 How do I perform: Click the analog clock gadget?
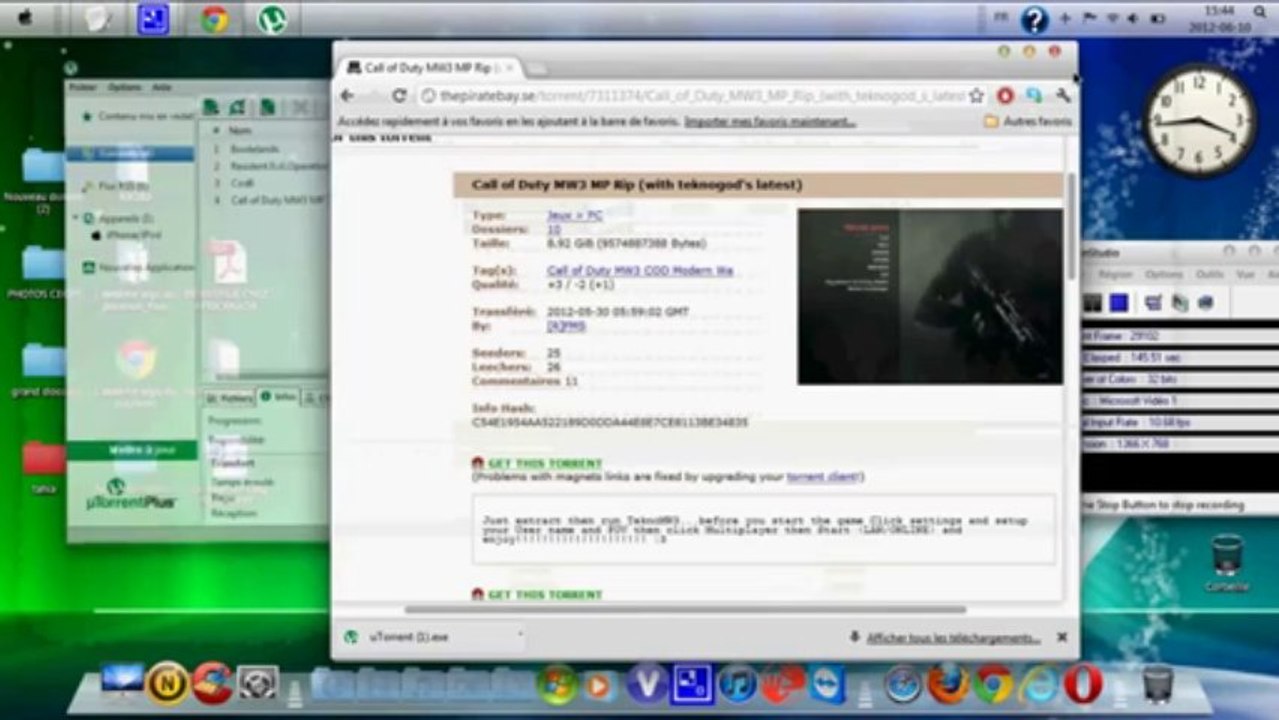tap(1199, 121)
